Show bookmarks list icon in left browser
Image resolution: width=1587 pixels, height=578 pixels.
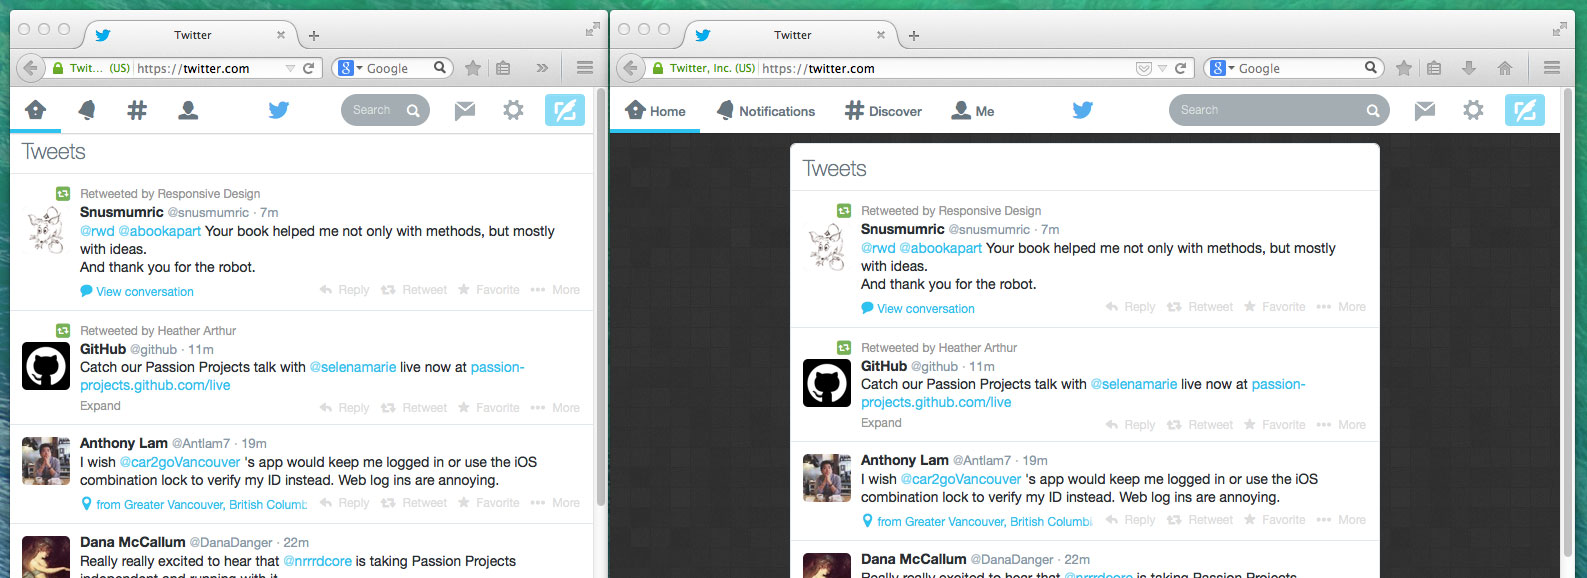point(503,68)
